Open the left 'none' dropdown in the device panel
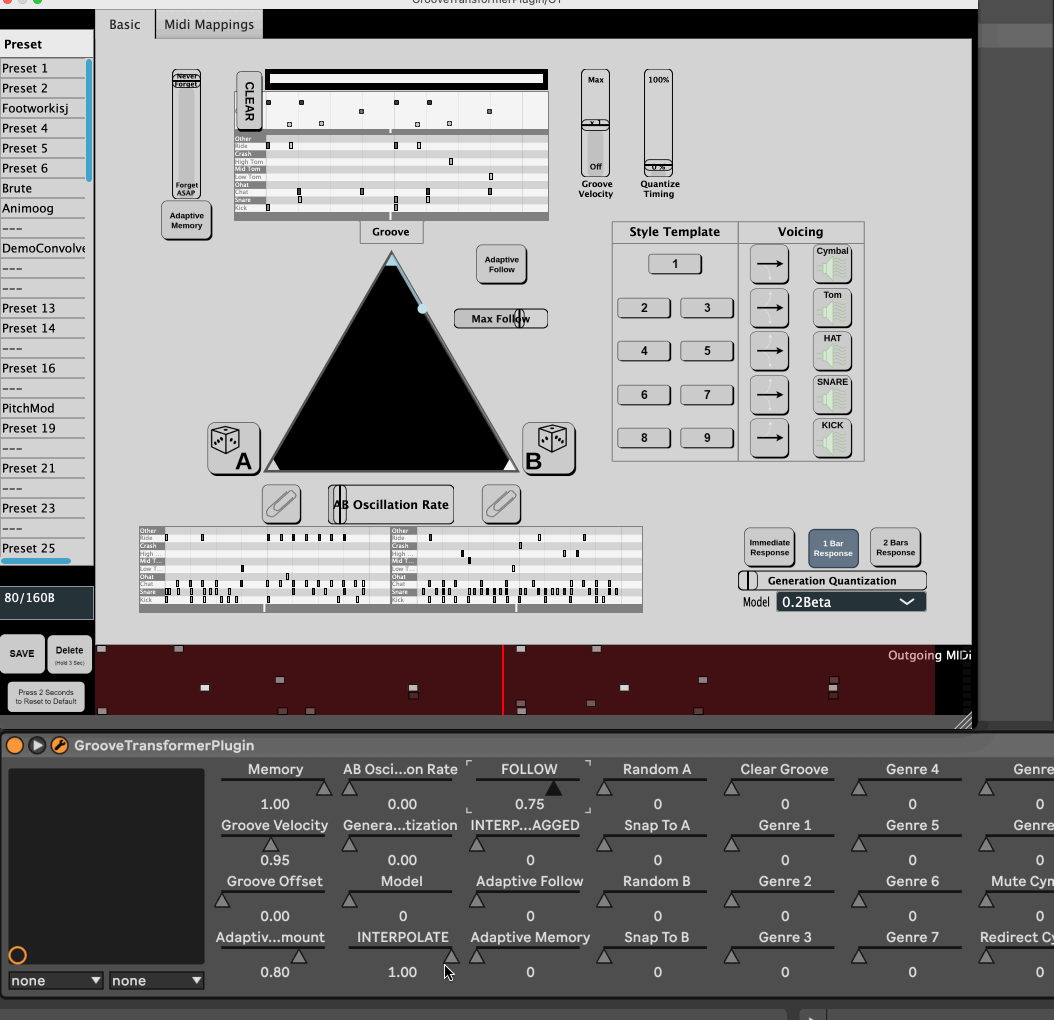Image resolution: width=1054 pixels, height=1020 pixels. point(56,981)
